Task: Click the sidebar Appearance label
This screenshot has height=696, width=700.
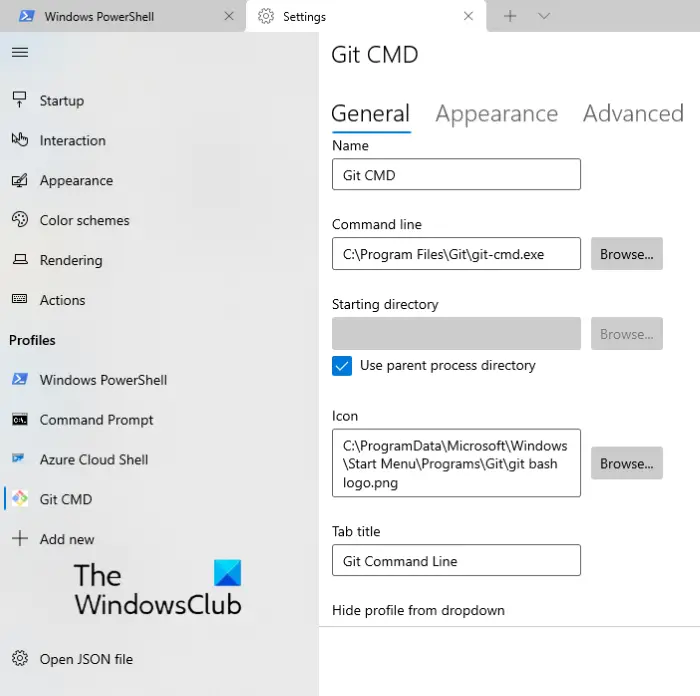Action: pos(76,181)
